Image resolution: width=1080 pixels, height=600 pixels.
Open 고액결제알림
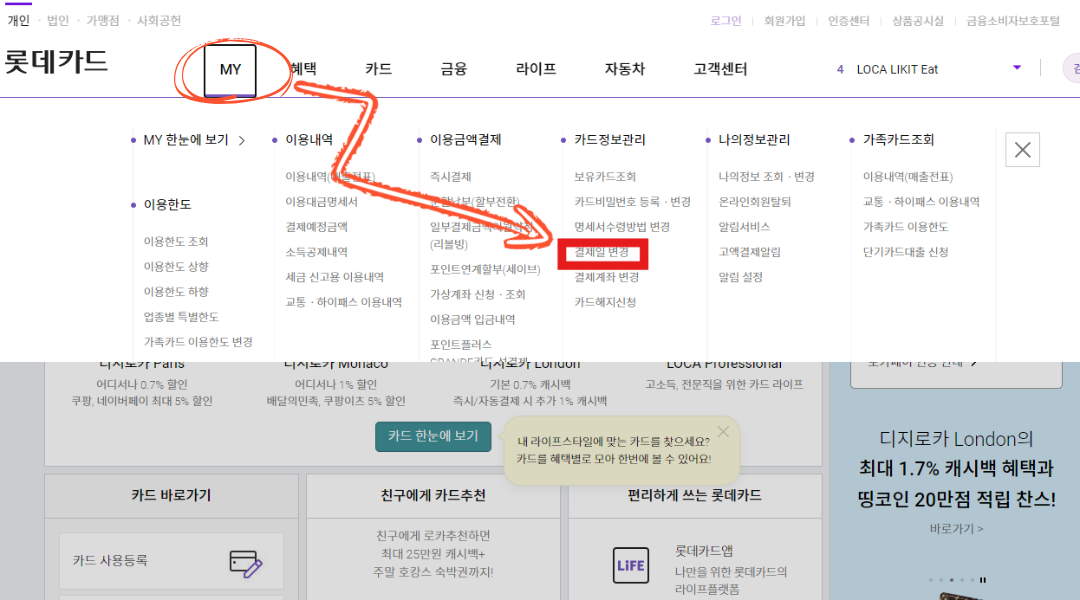click(749, 251)
